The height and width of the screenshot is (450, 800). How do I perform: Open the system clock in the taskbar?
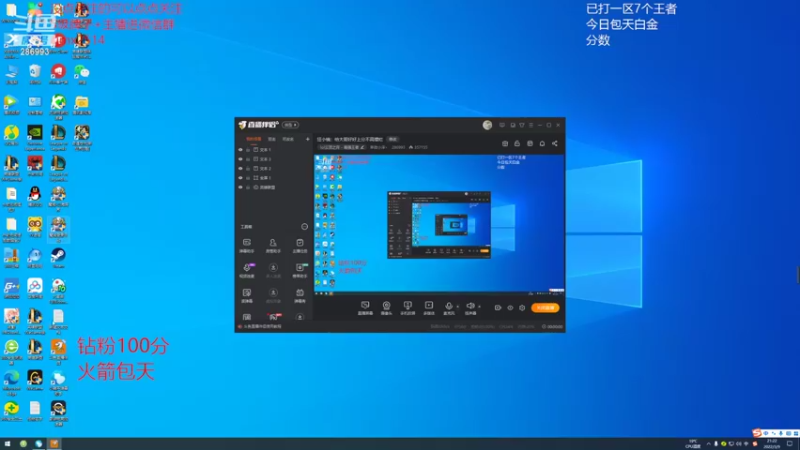coord(771,444)
